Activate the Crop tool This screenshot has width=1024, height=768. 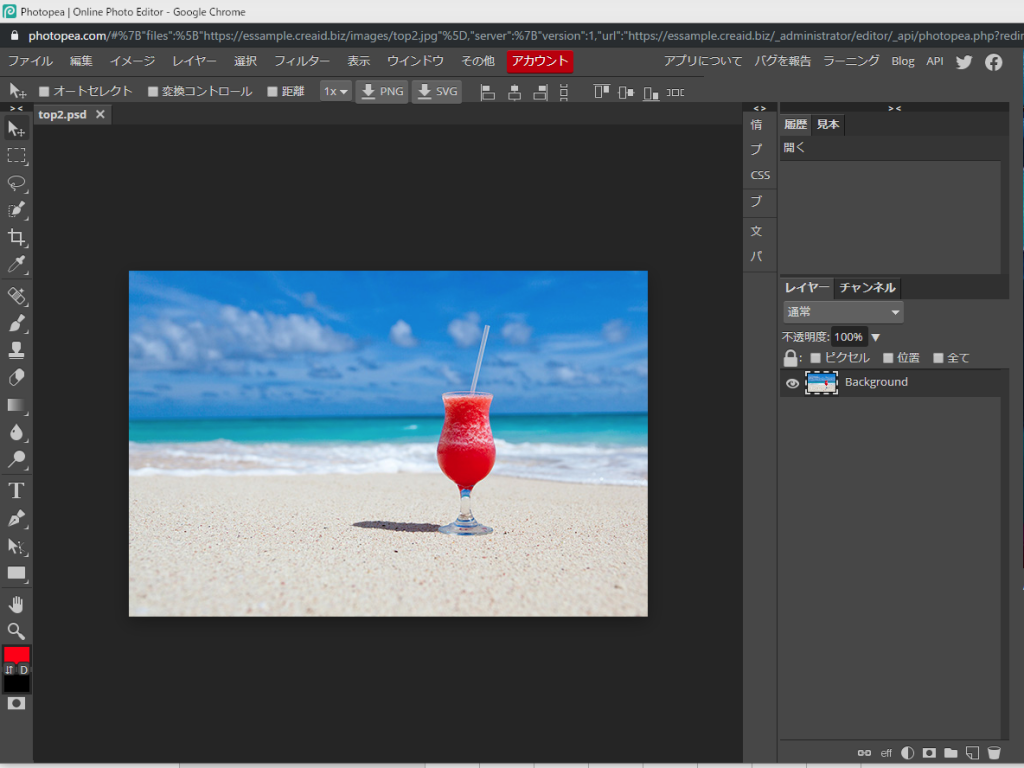click(x=16, y=237)
